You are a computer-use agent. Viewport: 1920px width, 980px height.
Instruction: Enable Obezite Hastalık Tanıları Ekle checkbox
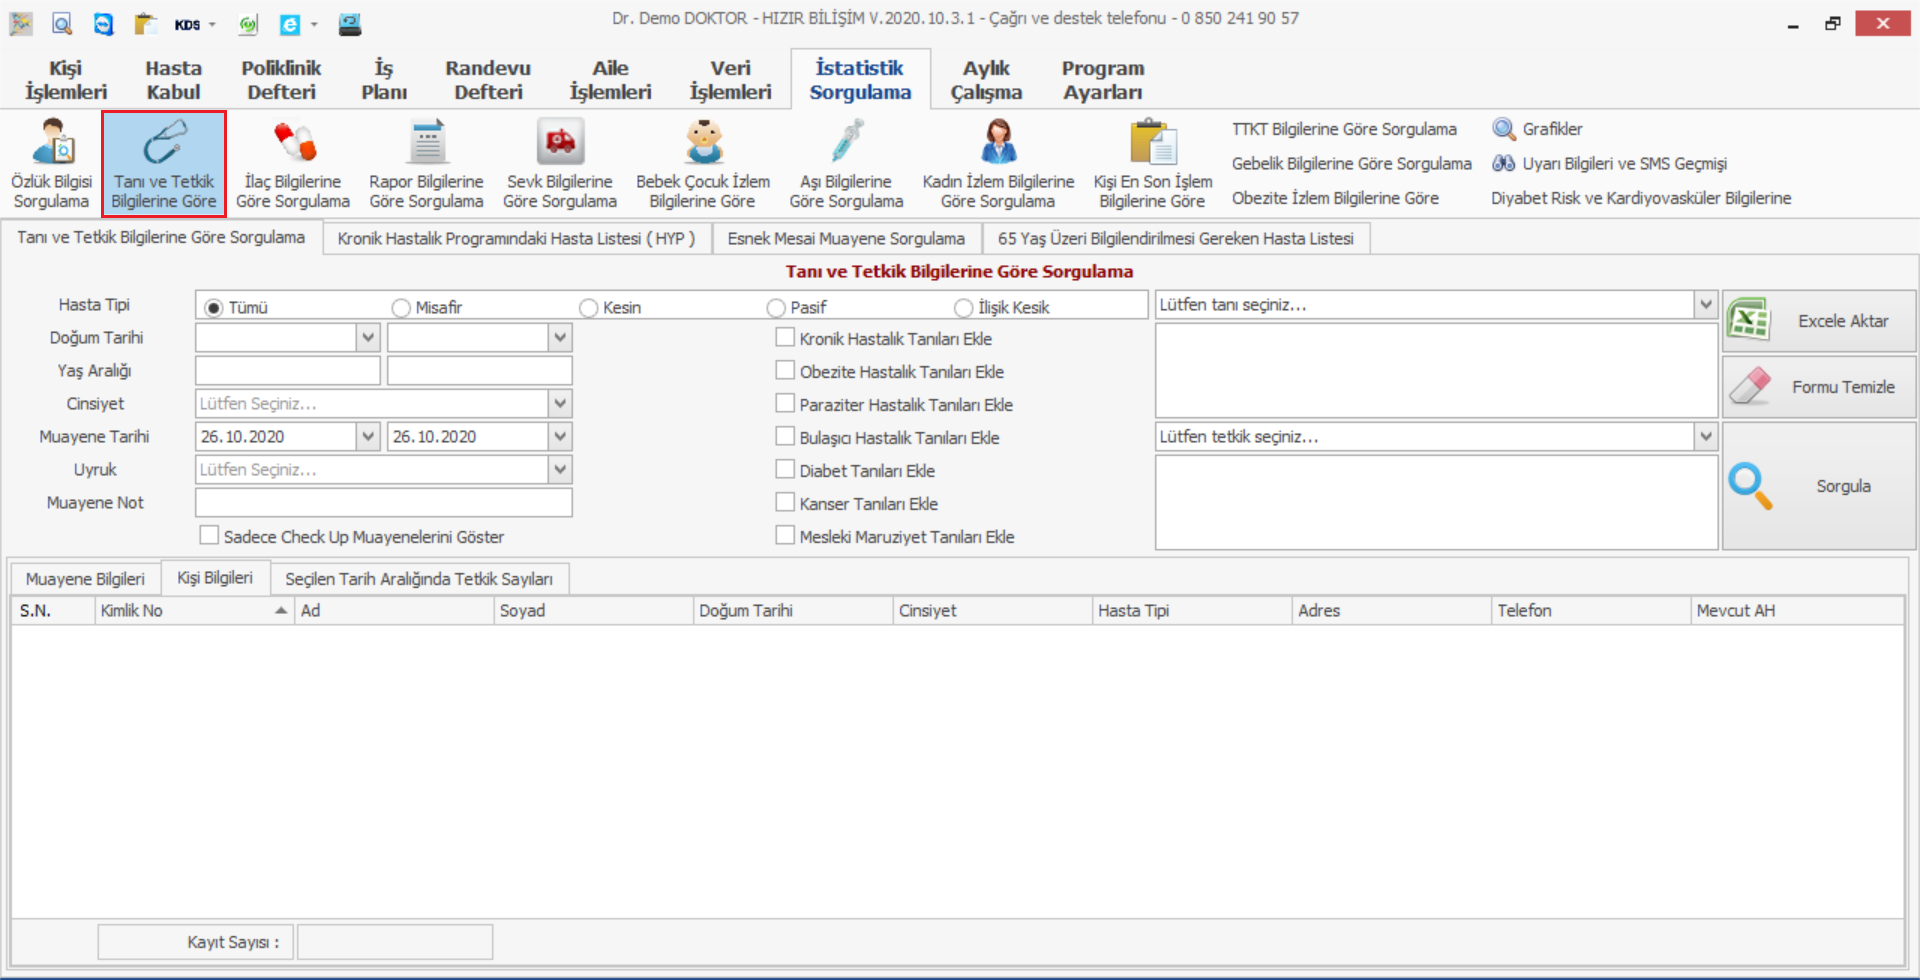[785, 371]
